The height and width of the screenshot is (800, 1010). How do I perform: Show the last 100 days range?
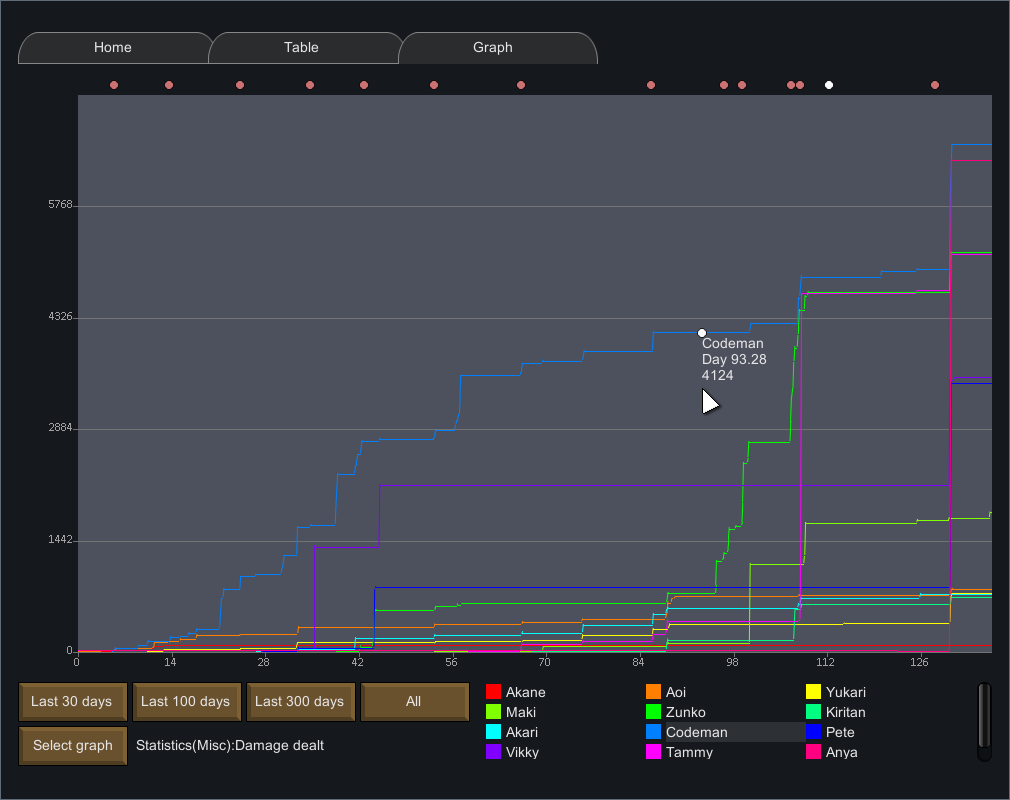tap(186, 701)
